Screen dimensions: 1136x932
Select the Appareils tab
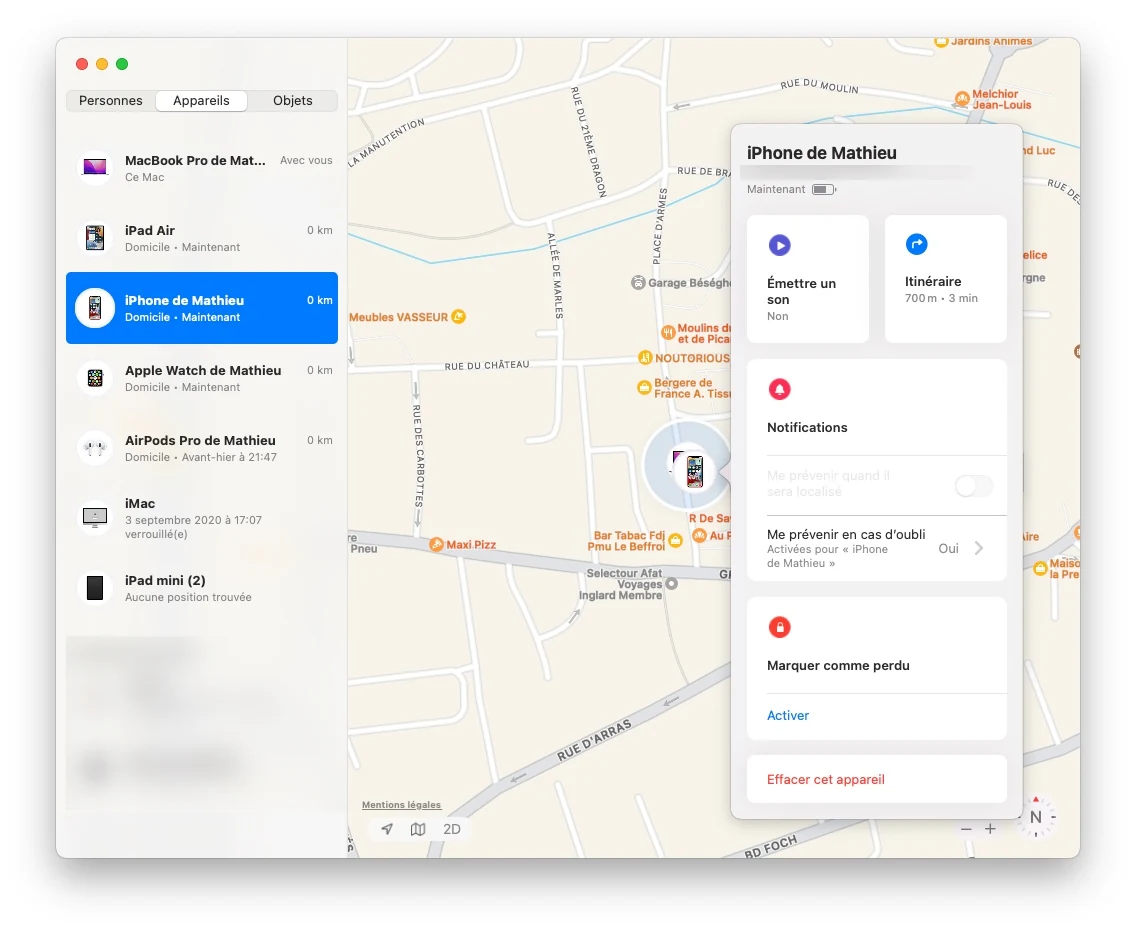(x=201, y=101)
